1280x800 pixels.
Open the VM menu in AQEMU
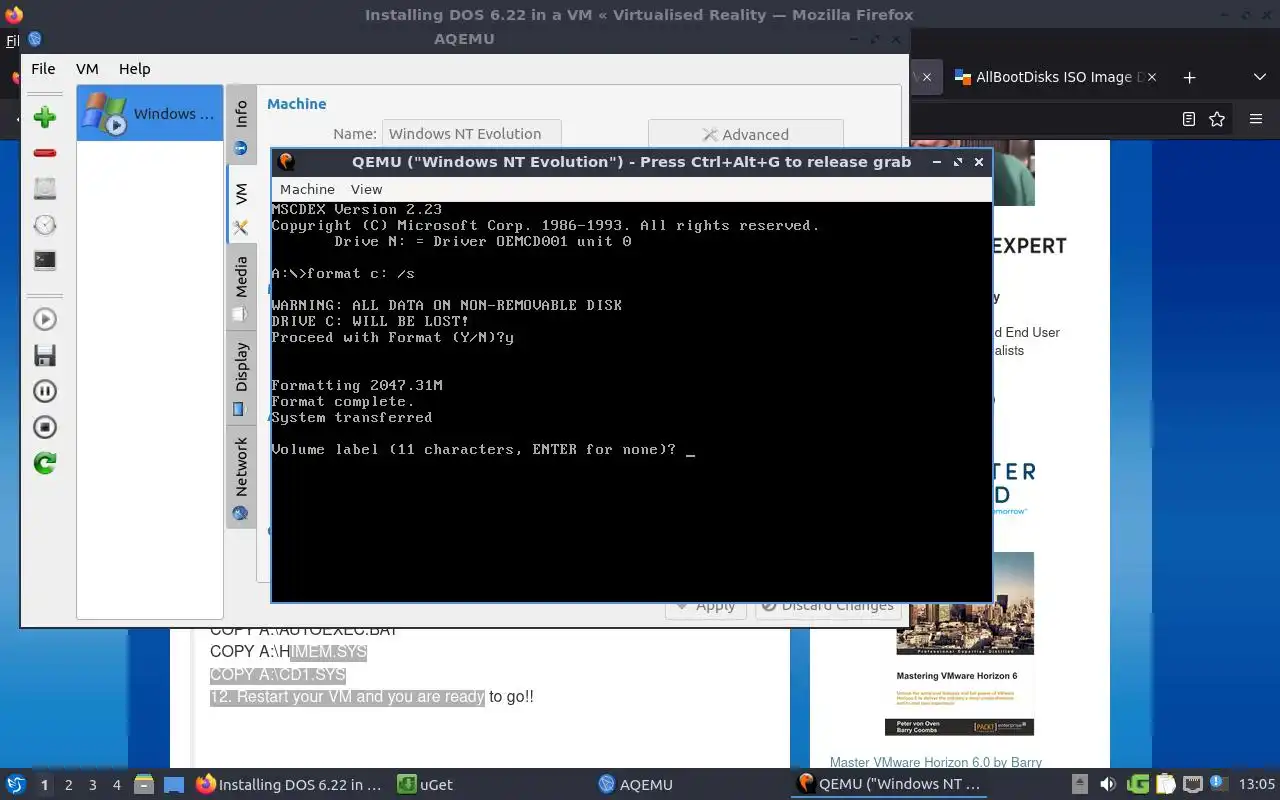(x=87, y=69)
